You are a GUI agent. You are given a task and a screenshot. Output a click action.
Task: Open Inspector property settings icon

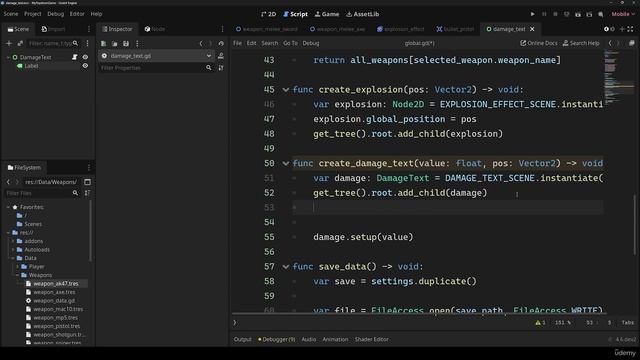coord(221,68)
